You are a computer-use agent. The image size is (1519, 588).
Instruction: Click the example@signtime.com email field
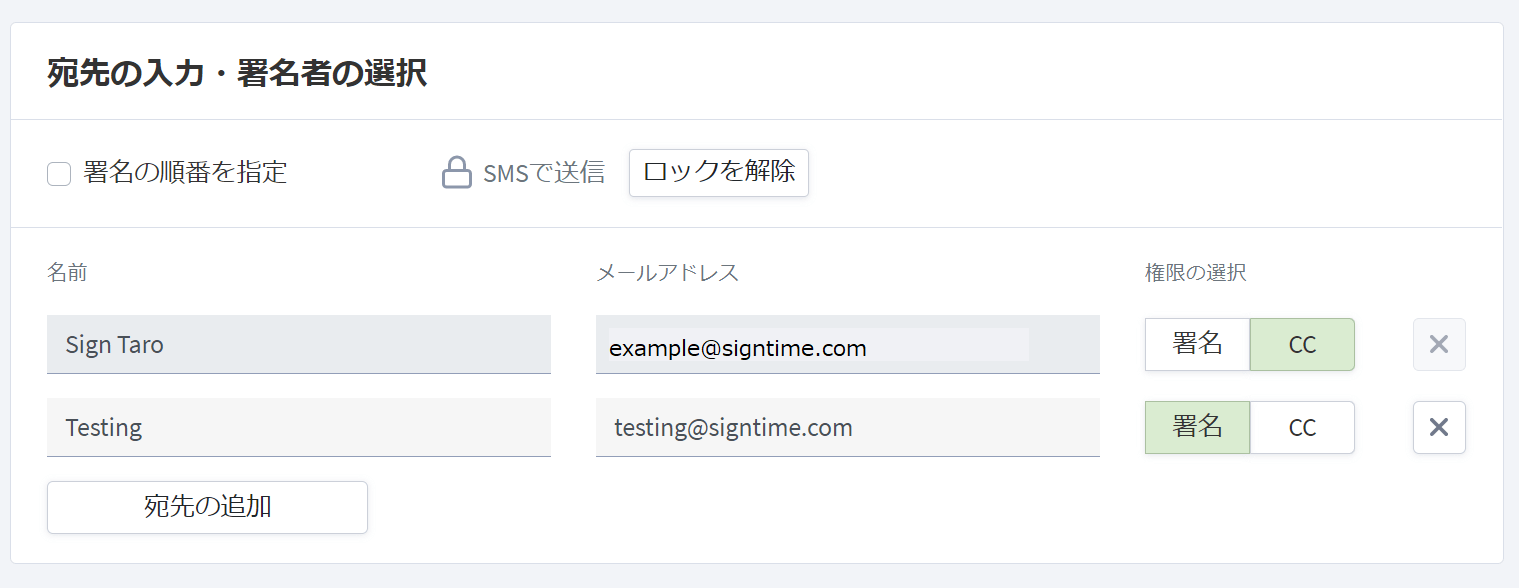tap(848, 345)
